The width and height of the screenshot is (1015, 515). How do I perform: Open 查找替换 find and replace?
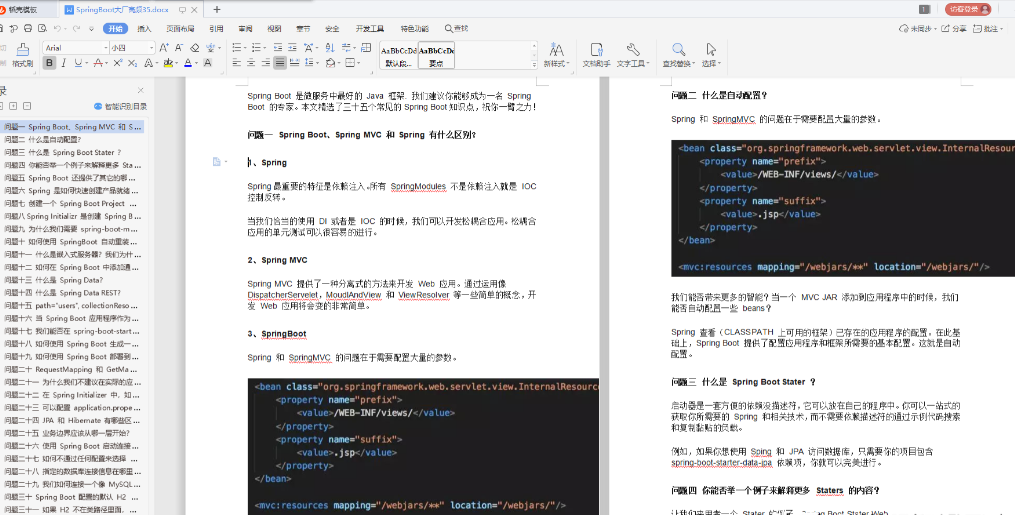(678, 55)
